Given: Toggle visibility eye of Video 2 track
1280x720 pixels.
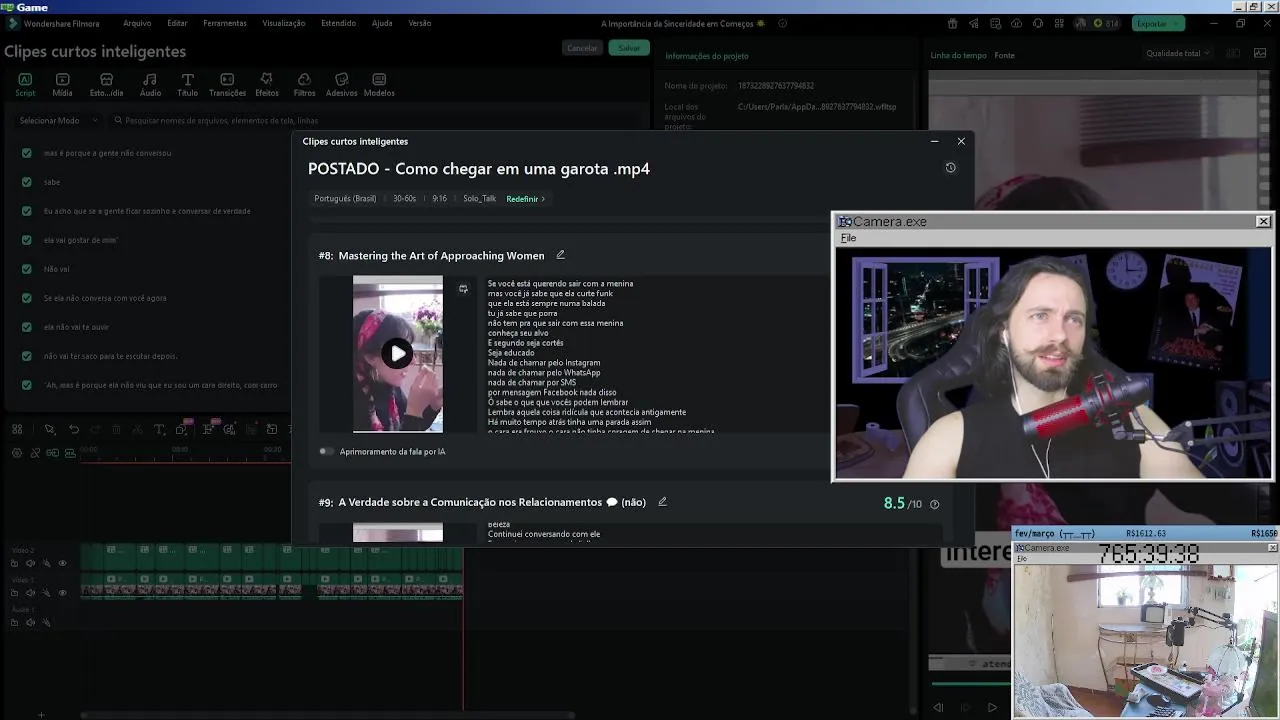Looking at the screenshot, I should coord(62,564).
